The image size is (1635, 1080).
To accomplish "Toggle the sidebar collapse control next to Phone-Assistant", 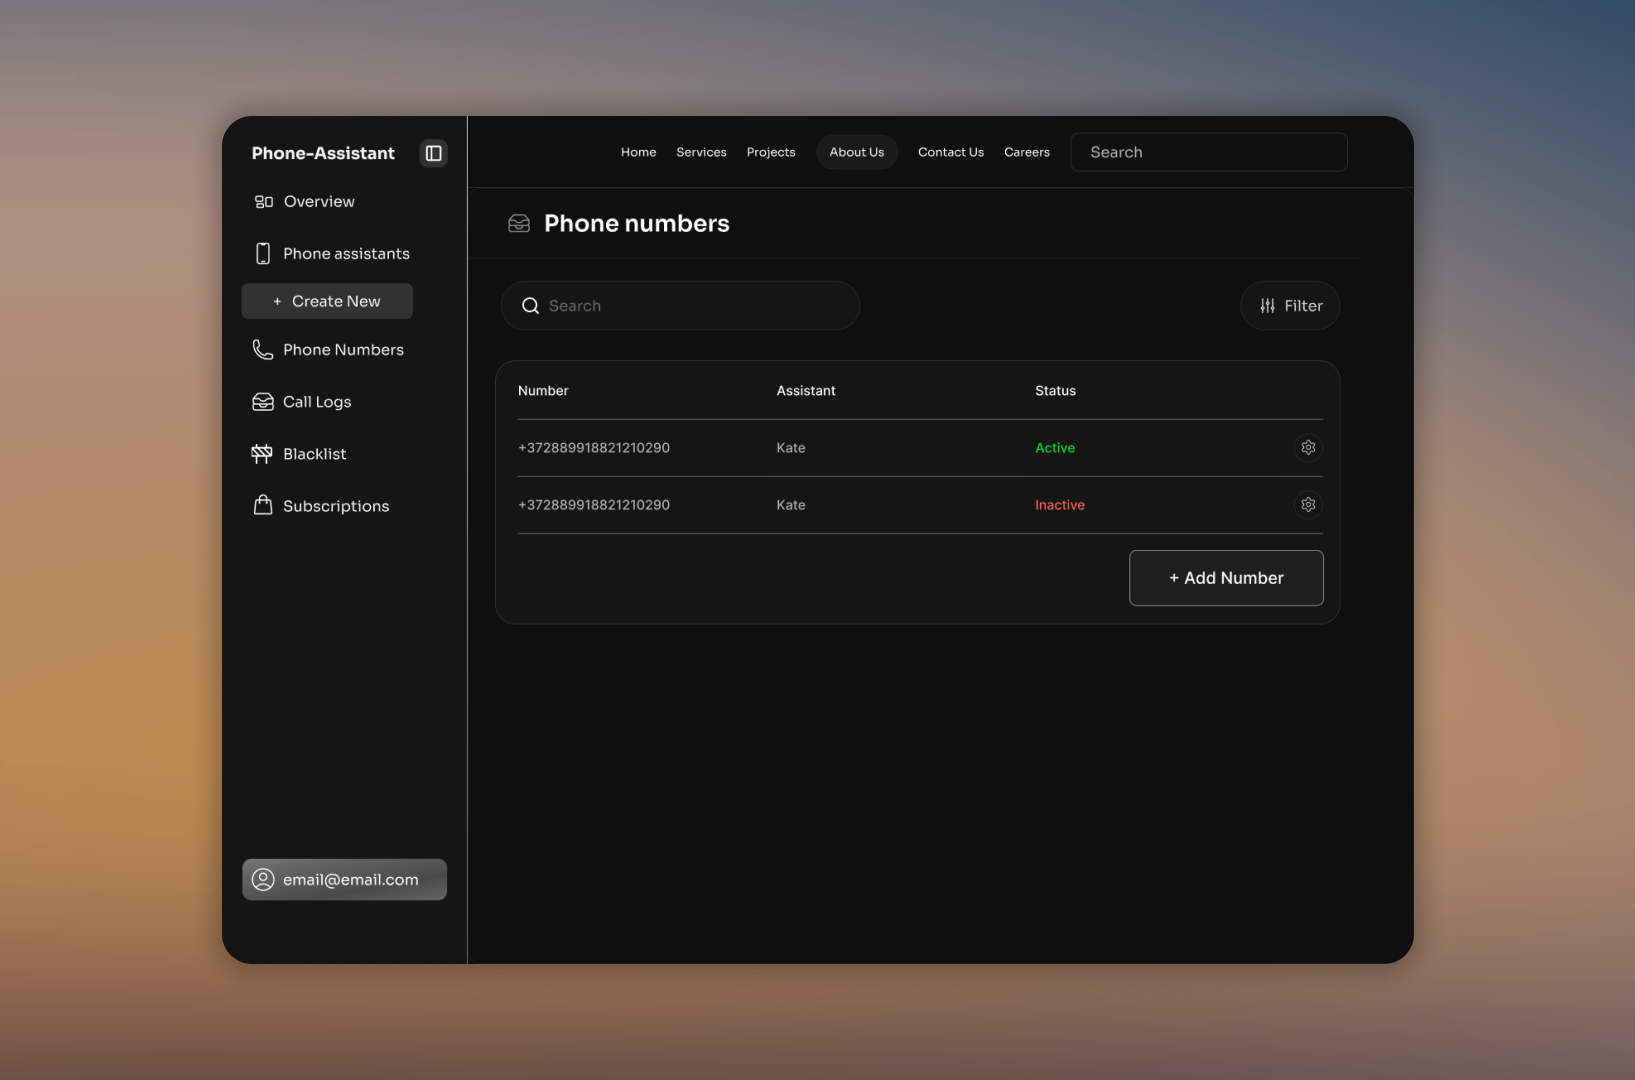I will 433,152.
